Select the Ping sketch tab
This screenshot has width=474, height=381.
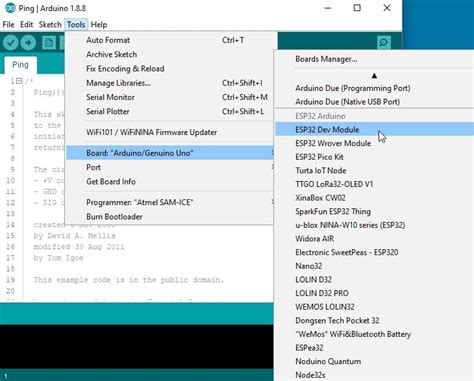[20, 65]
